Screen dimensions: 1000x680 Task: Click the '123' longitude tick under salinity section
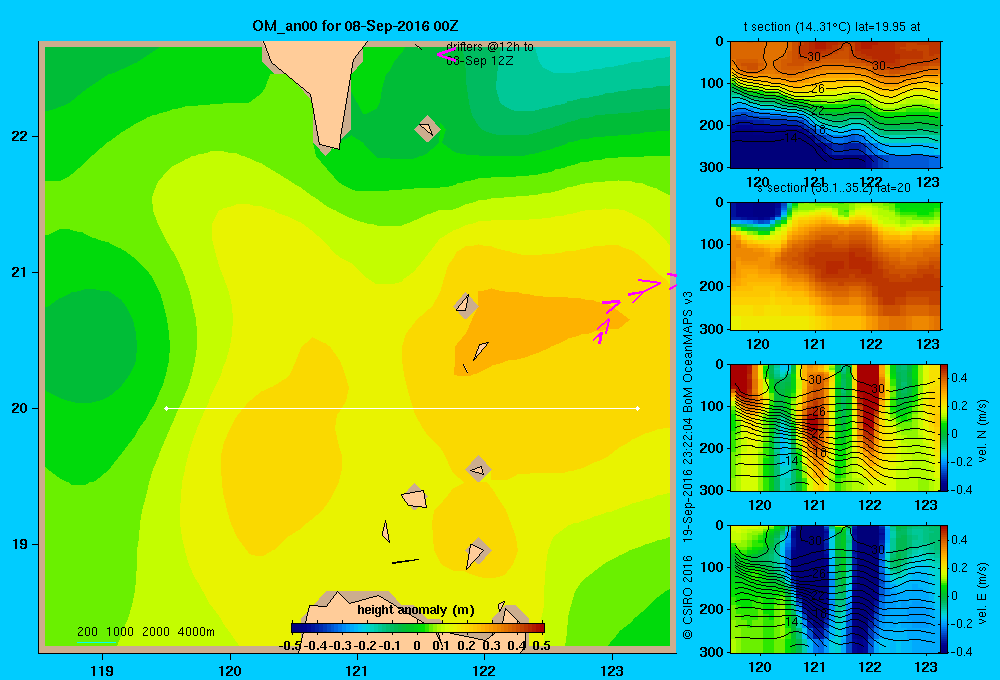click(x=927, y=344)
